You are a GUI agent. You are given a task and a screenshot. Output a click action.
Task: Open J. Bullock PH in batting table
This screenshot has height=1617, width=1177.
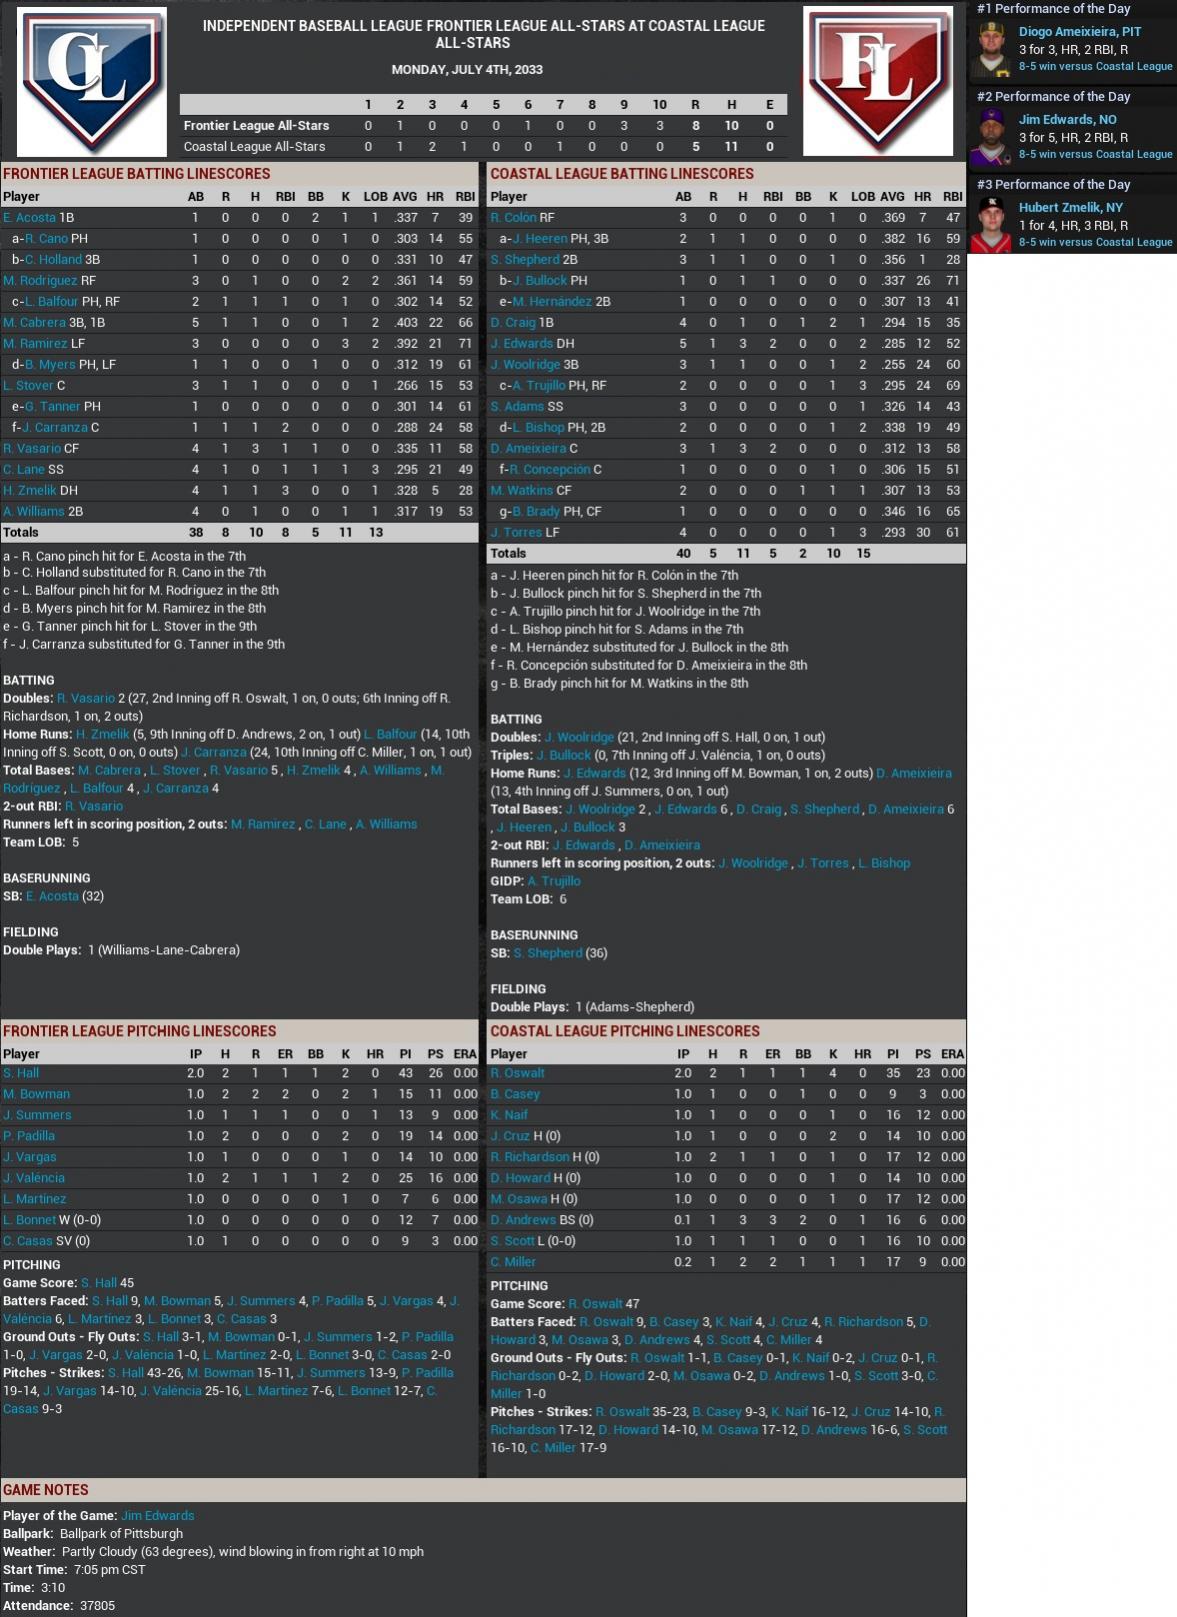click(x=540, y=280)
